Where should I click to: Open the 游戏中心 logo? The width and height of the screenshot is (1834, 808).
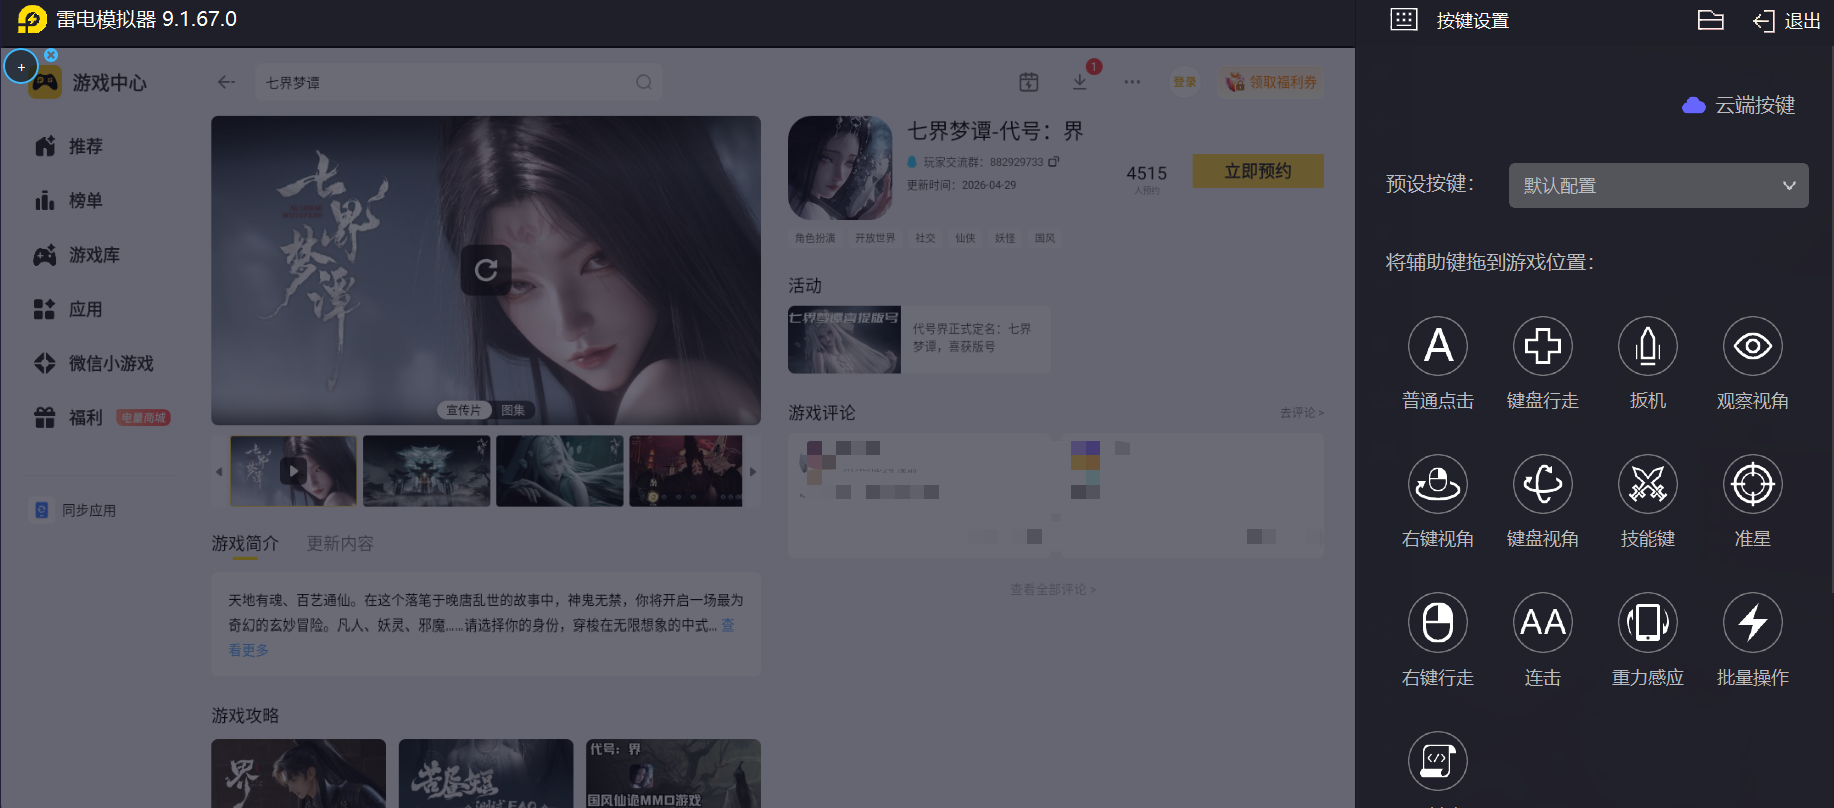(87, 82)
